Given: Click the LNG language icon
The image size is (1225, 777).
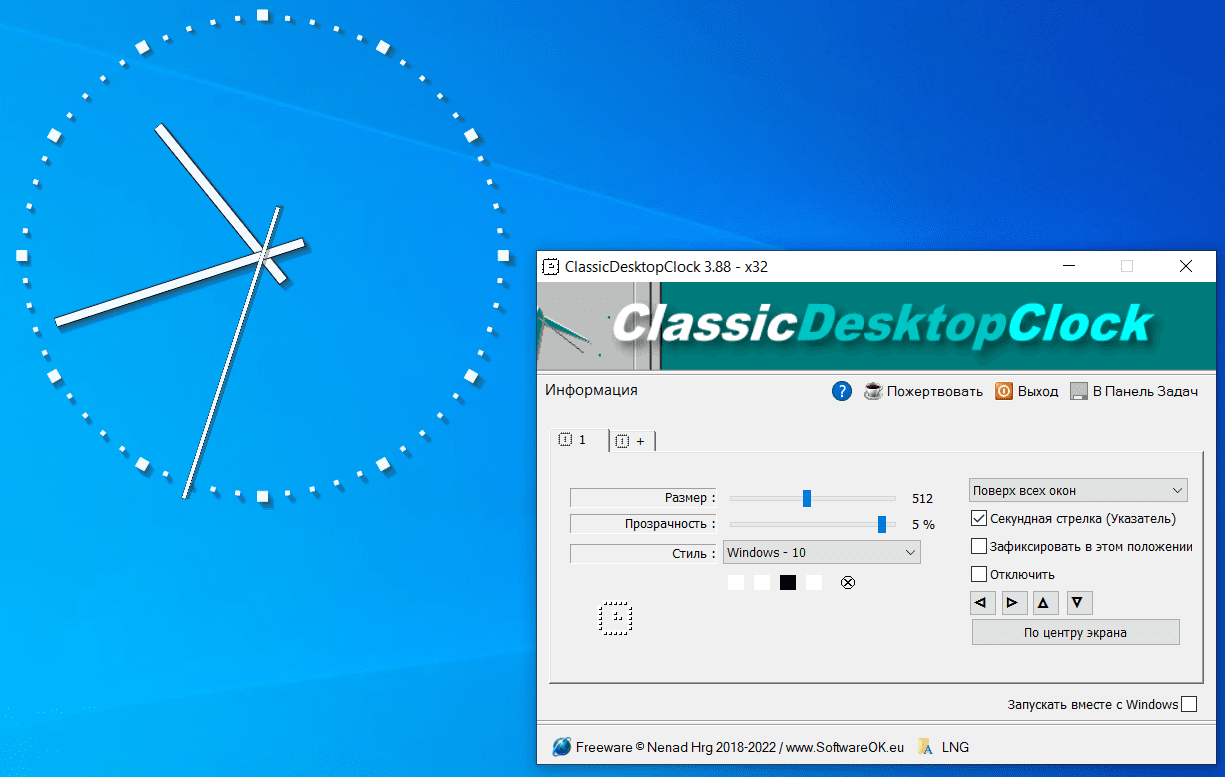Looking at the screenshot, I should [926, 747].
